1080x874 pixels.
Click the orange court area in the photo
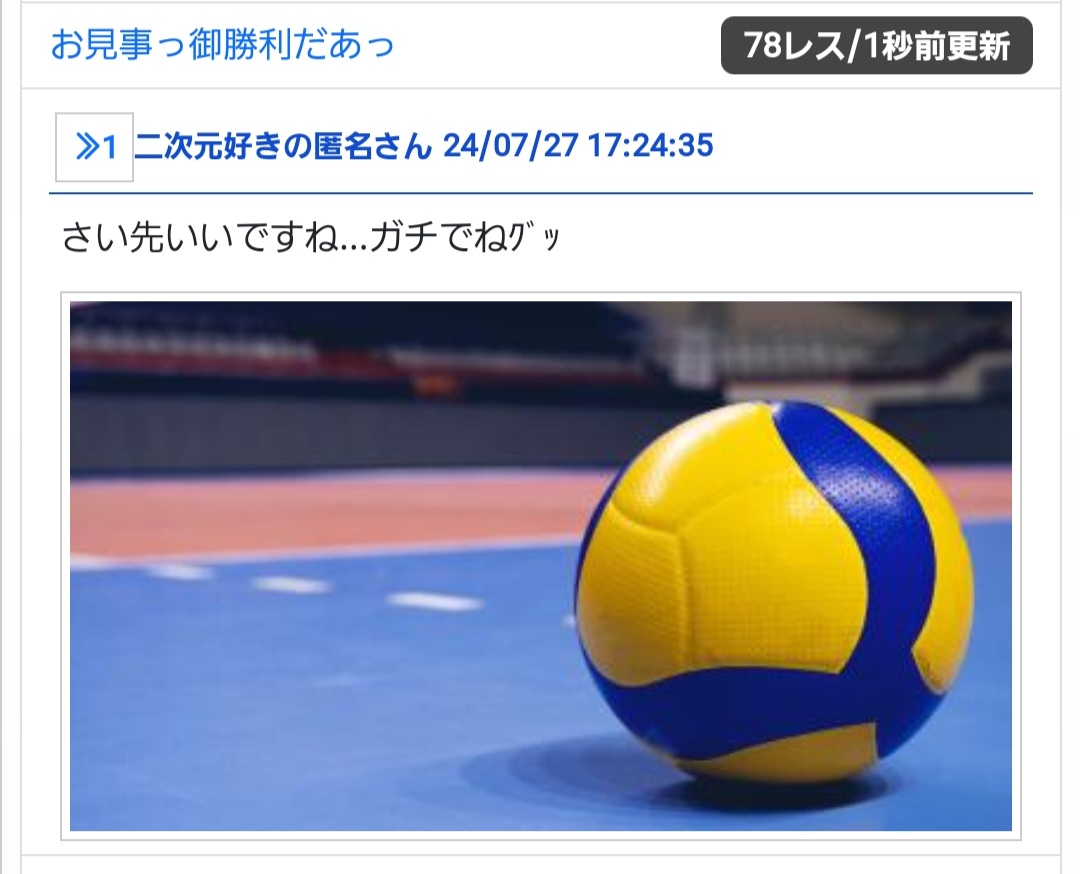pos(310,513)
